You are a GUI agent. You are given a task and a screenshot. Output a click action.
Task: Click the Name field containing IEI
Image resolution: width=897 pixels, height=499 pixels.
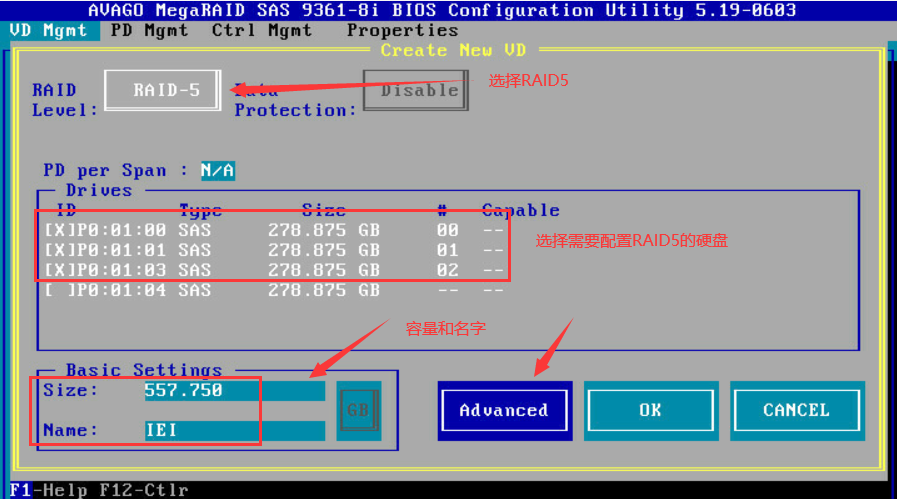(x=235, y=430)
